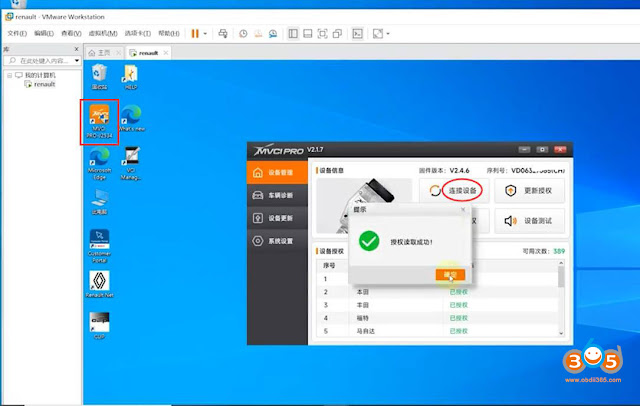
Task: Close the library panel
Action: pos(76,49)
